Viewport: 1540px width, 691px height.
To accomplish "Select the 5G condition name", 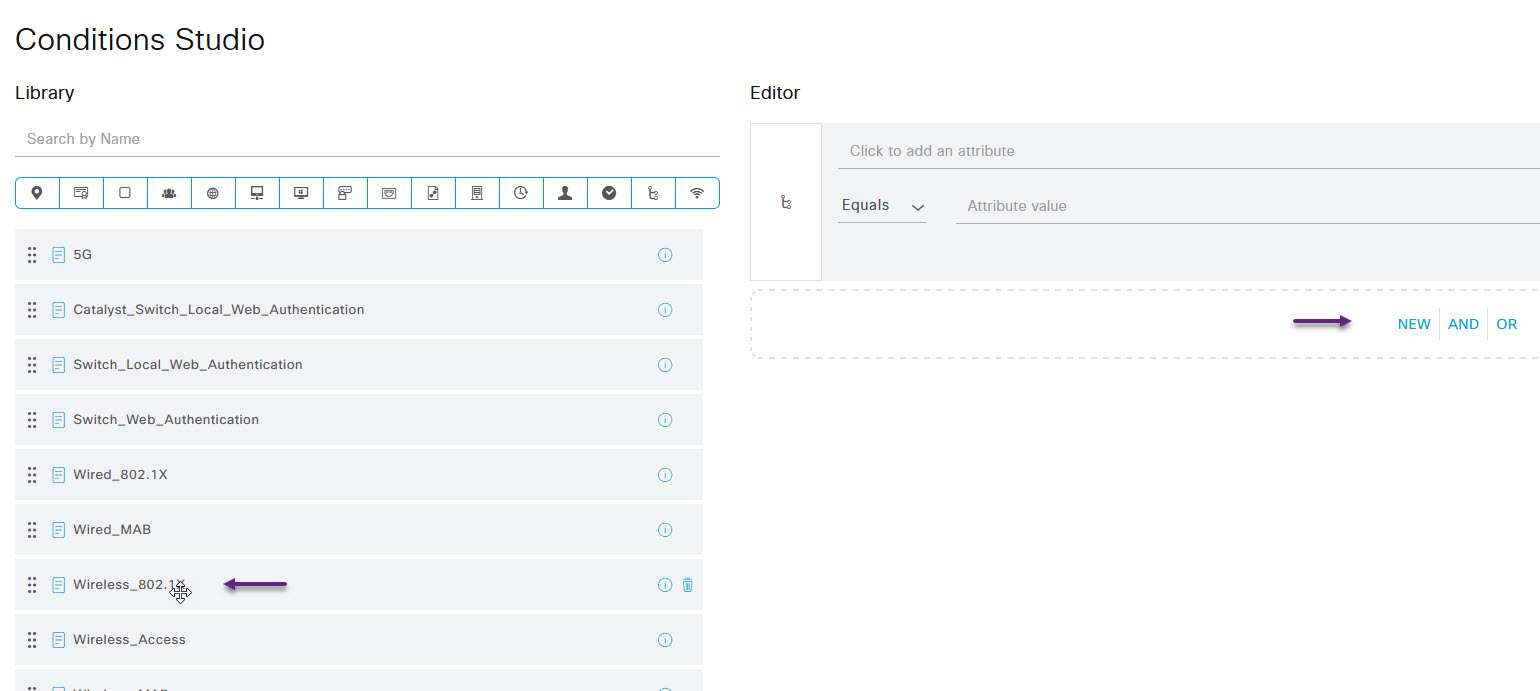I will pyautogui.click(x=83, y=255).
